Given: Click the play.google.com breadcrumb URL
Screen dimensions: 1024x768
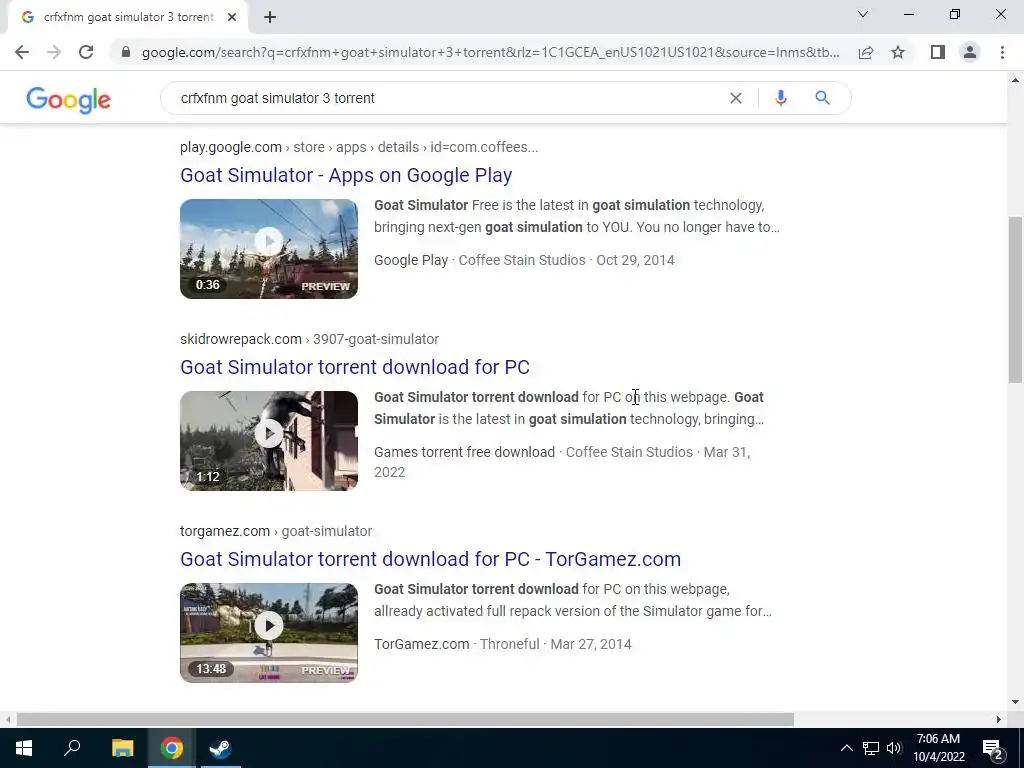Looking at the screenshot, I should point(359,147).
